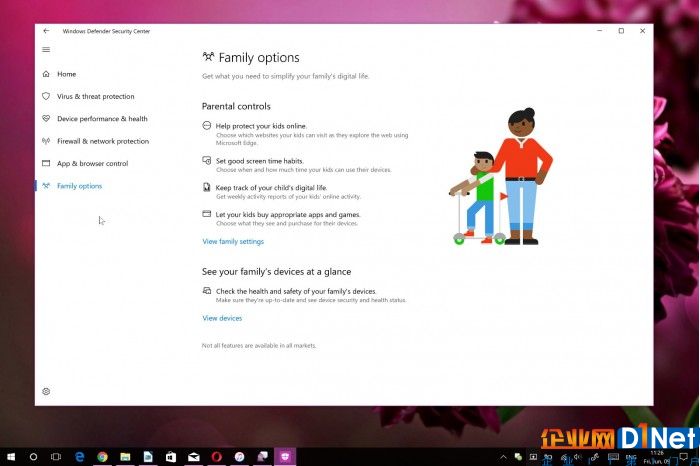Maximize the Windows Defender Security Center window
The image size is (700, 466).
pyautogui.click(x=621, y=31)
